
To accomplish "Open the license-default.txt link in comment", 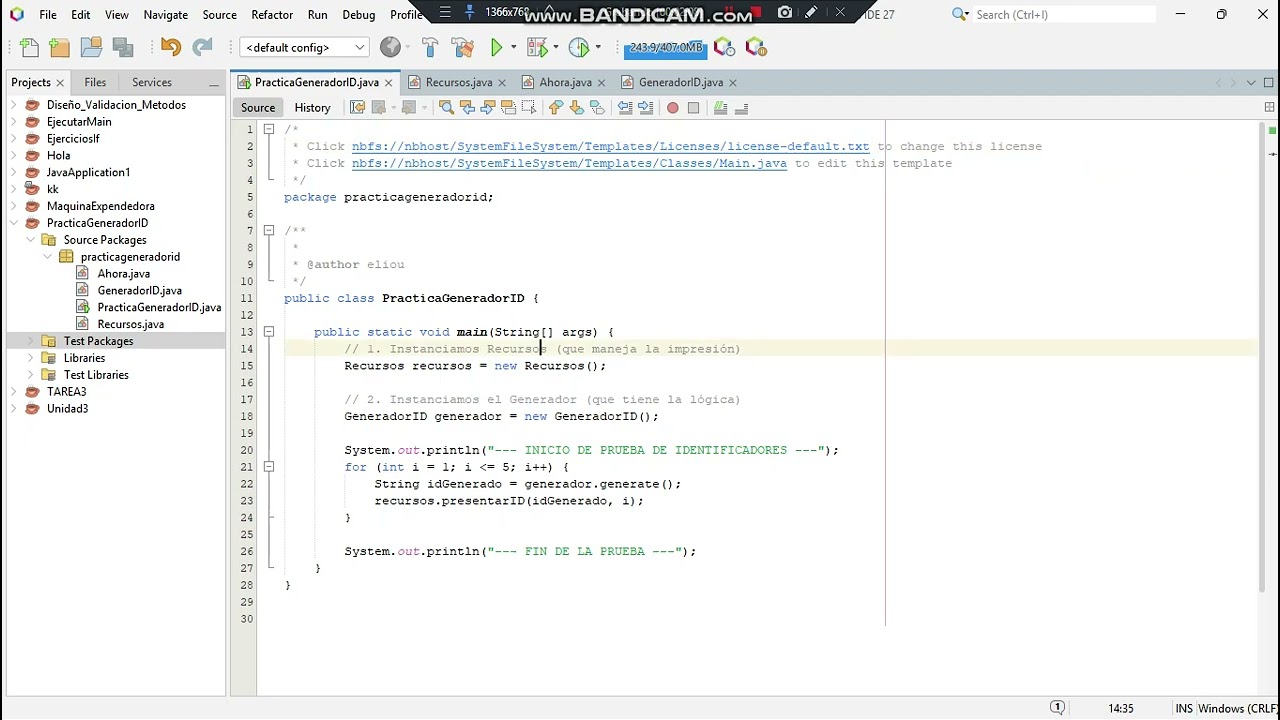I will click(610, 146).
